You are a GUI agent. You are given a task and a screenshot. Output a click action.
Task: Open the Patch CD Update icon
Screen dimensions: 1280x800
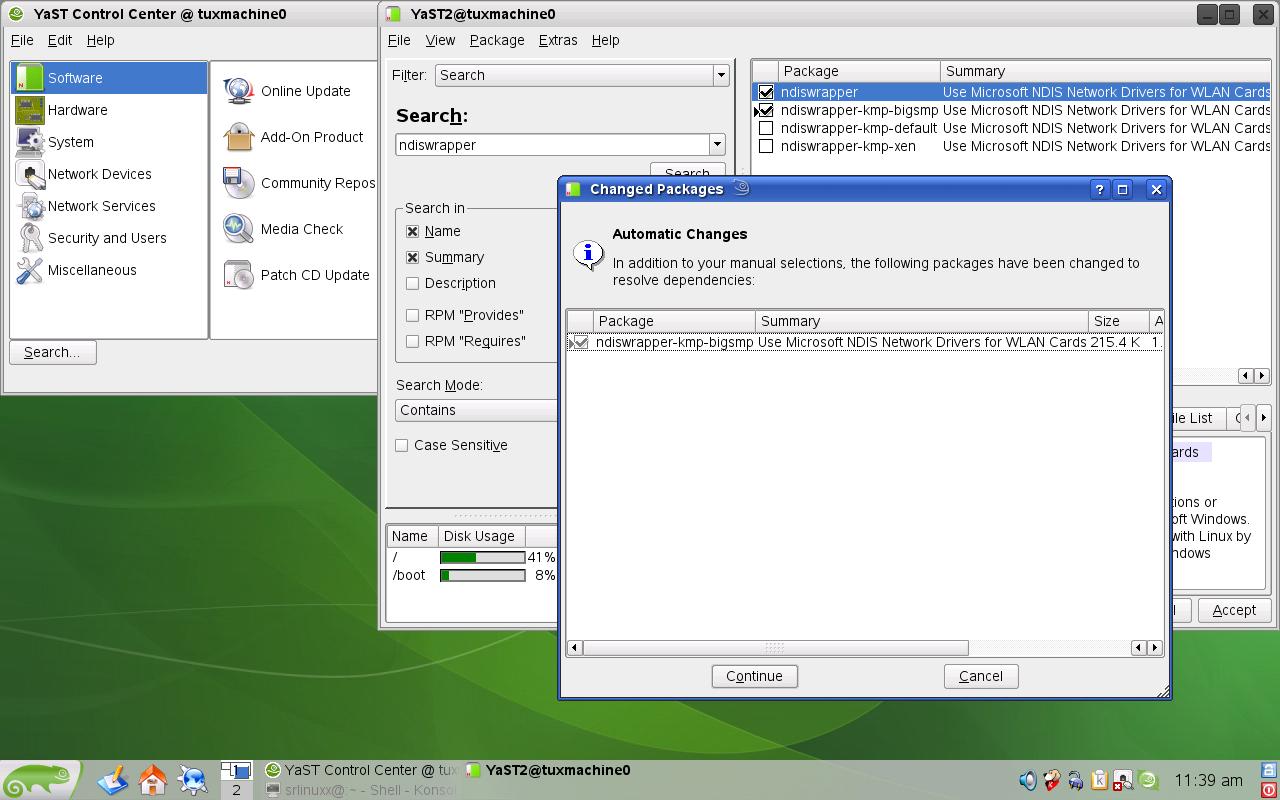239,275
